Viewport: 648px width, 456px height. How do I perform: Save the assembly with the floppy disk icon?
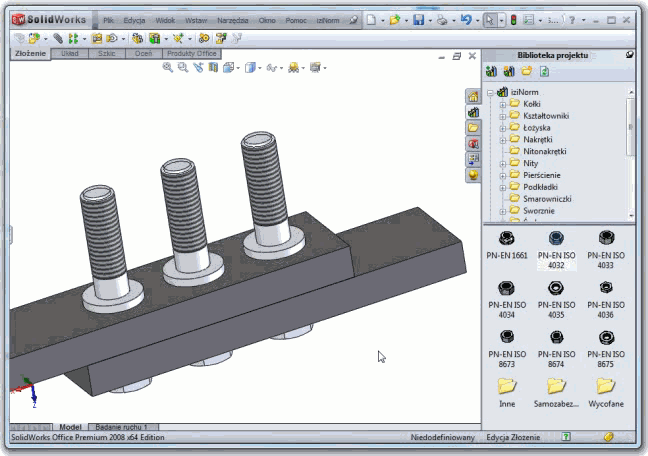coord(419,20)
